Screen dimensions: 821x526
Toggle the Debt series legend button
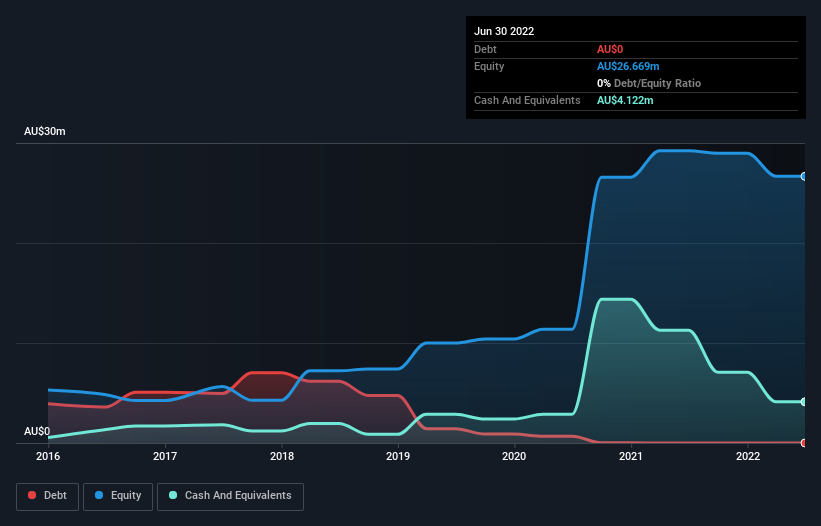point(47,496)
